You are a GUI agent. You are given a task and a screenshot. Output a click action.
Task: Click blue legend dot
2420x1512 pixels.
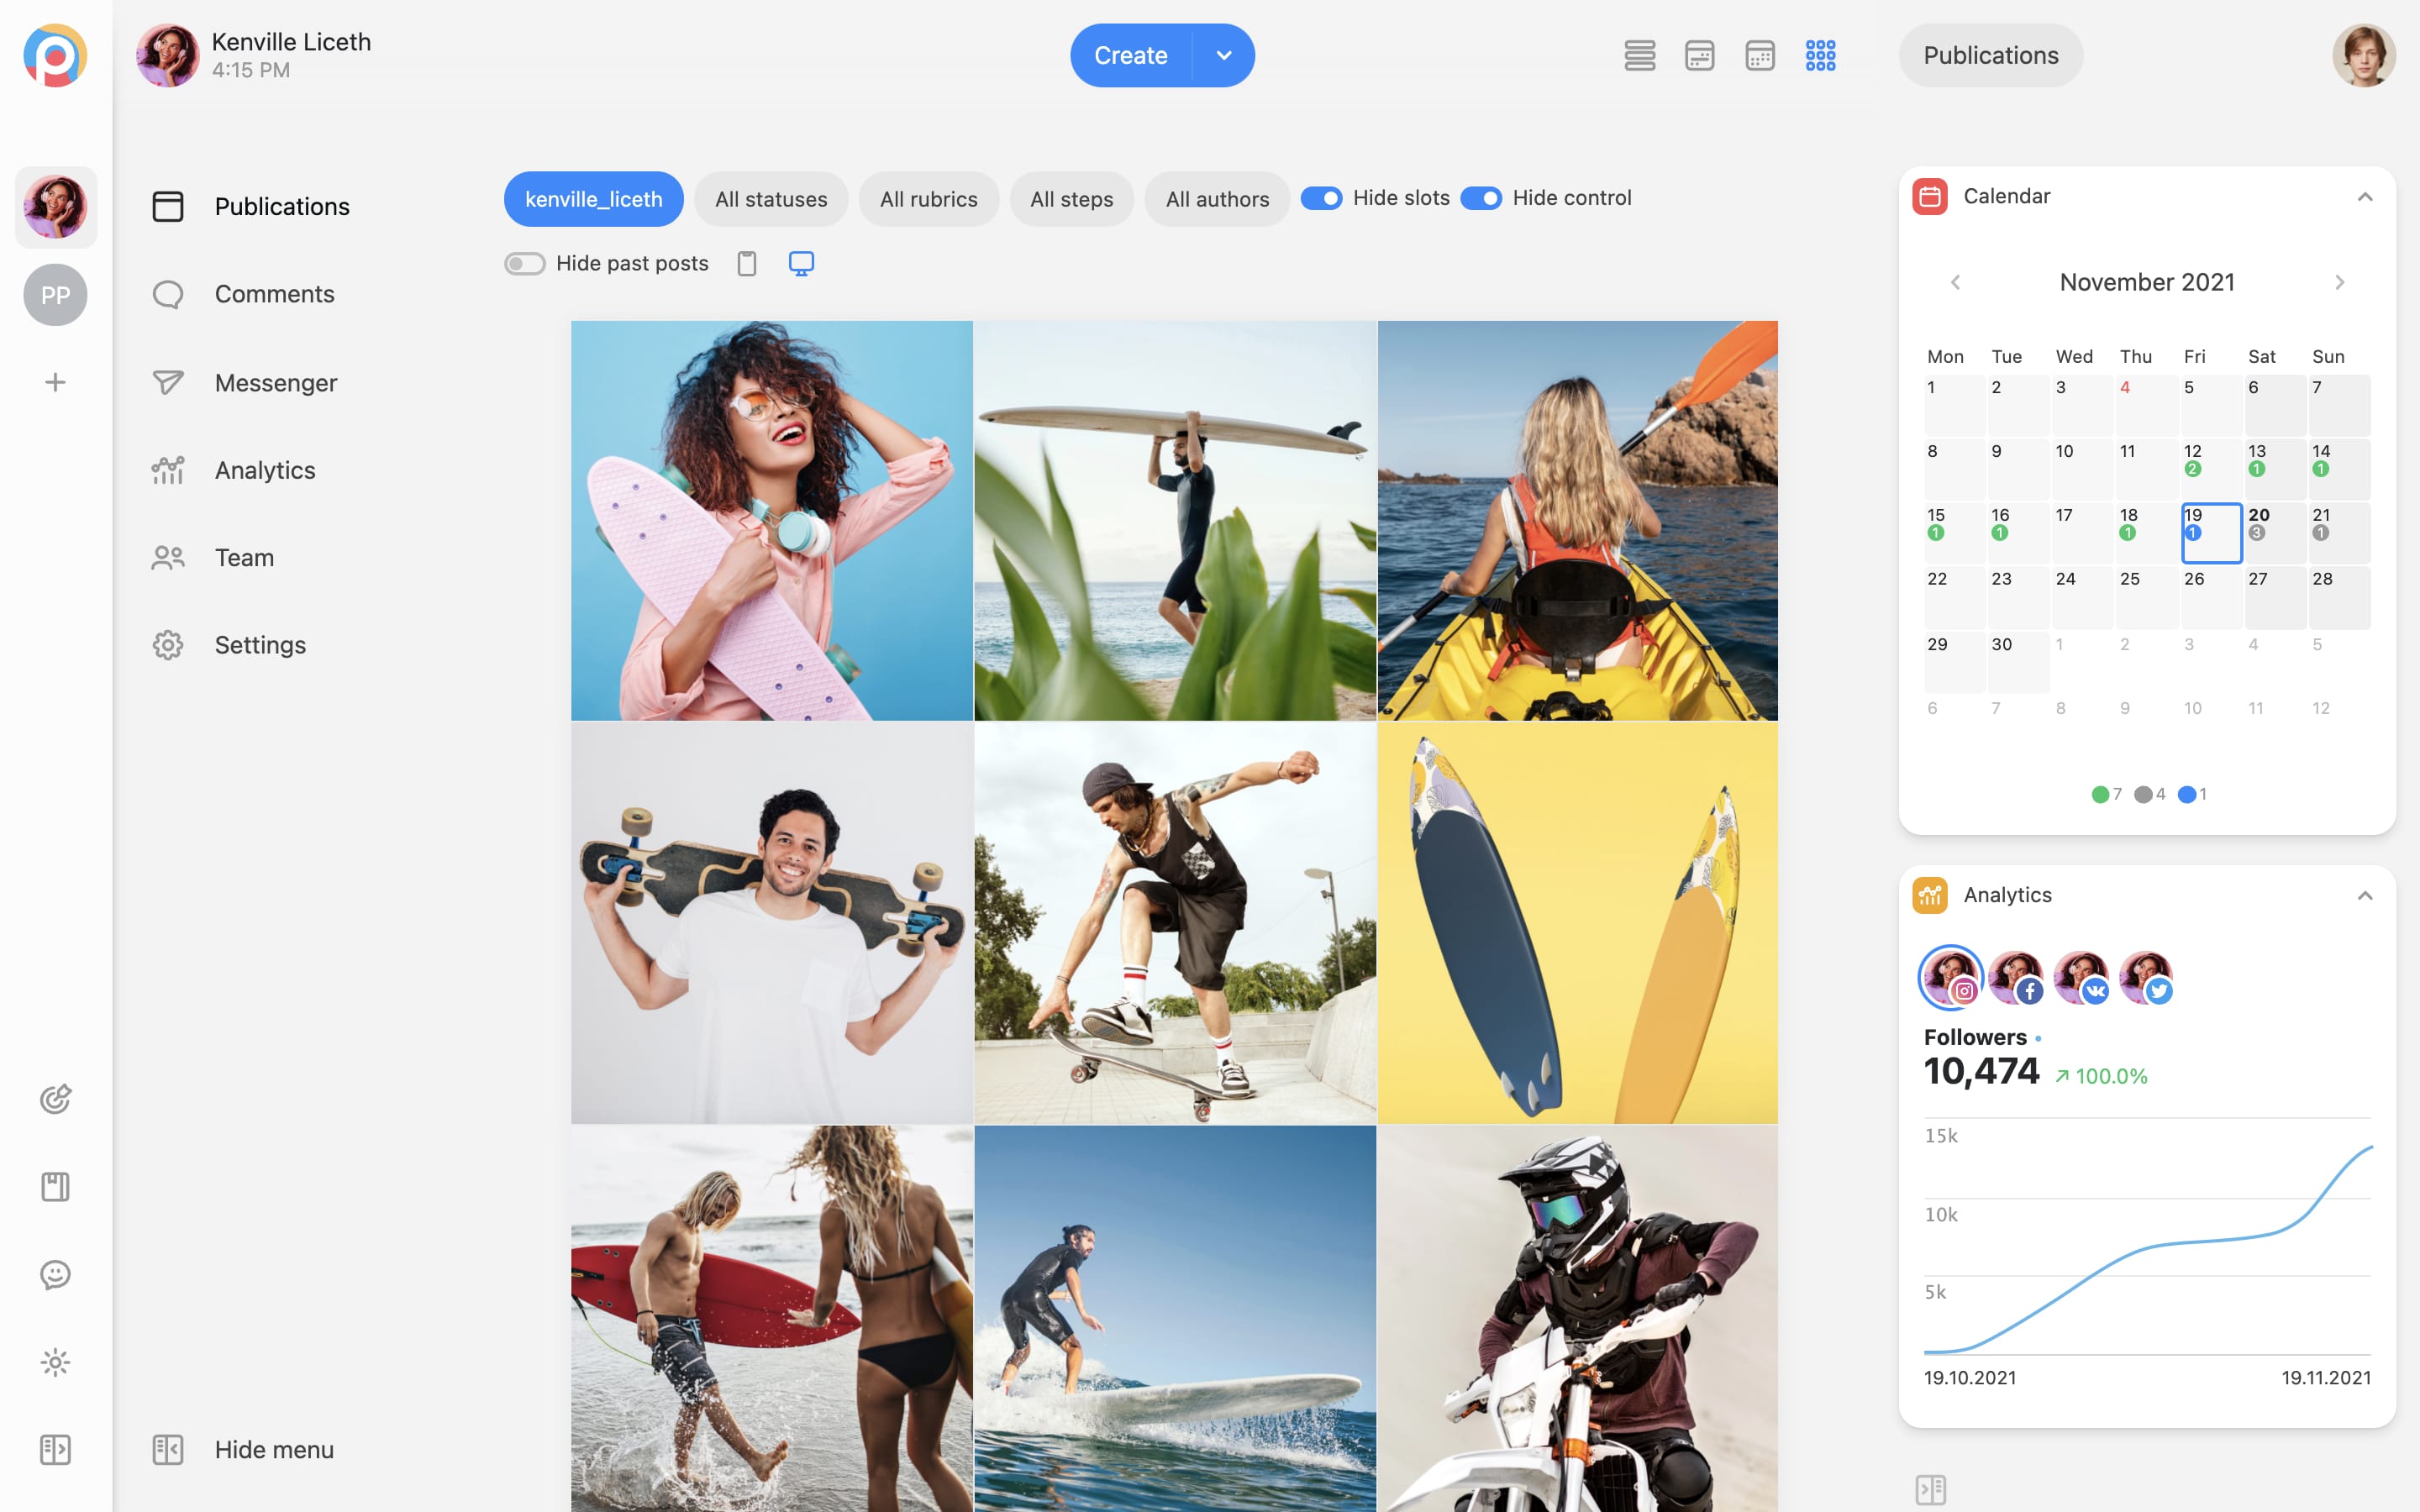pyautogui.click(x=2186, y=794)
